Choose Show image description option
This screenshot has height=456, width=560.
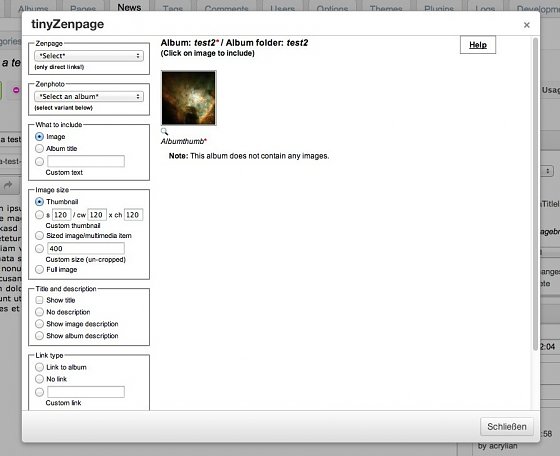(x=39, y=324)
